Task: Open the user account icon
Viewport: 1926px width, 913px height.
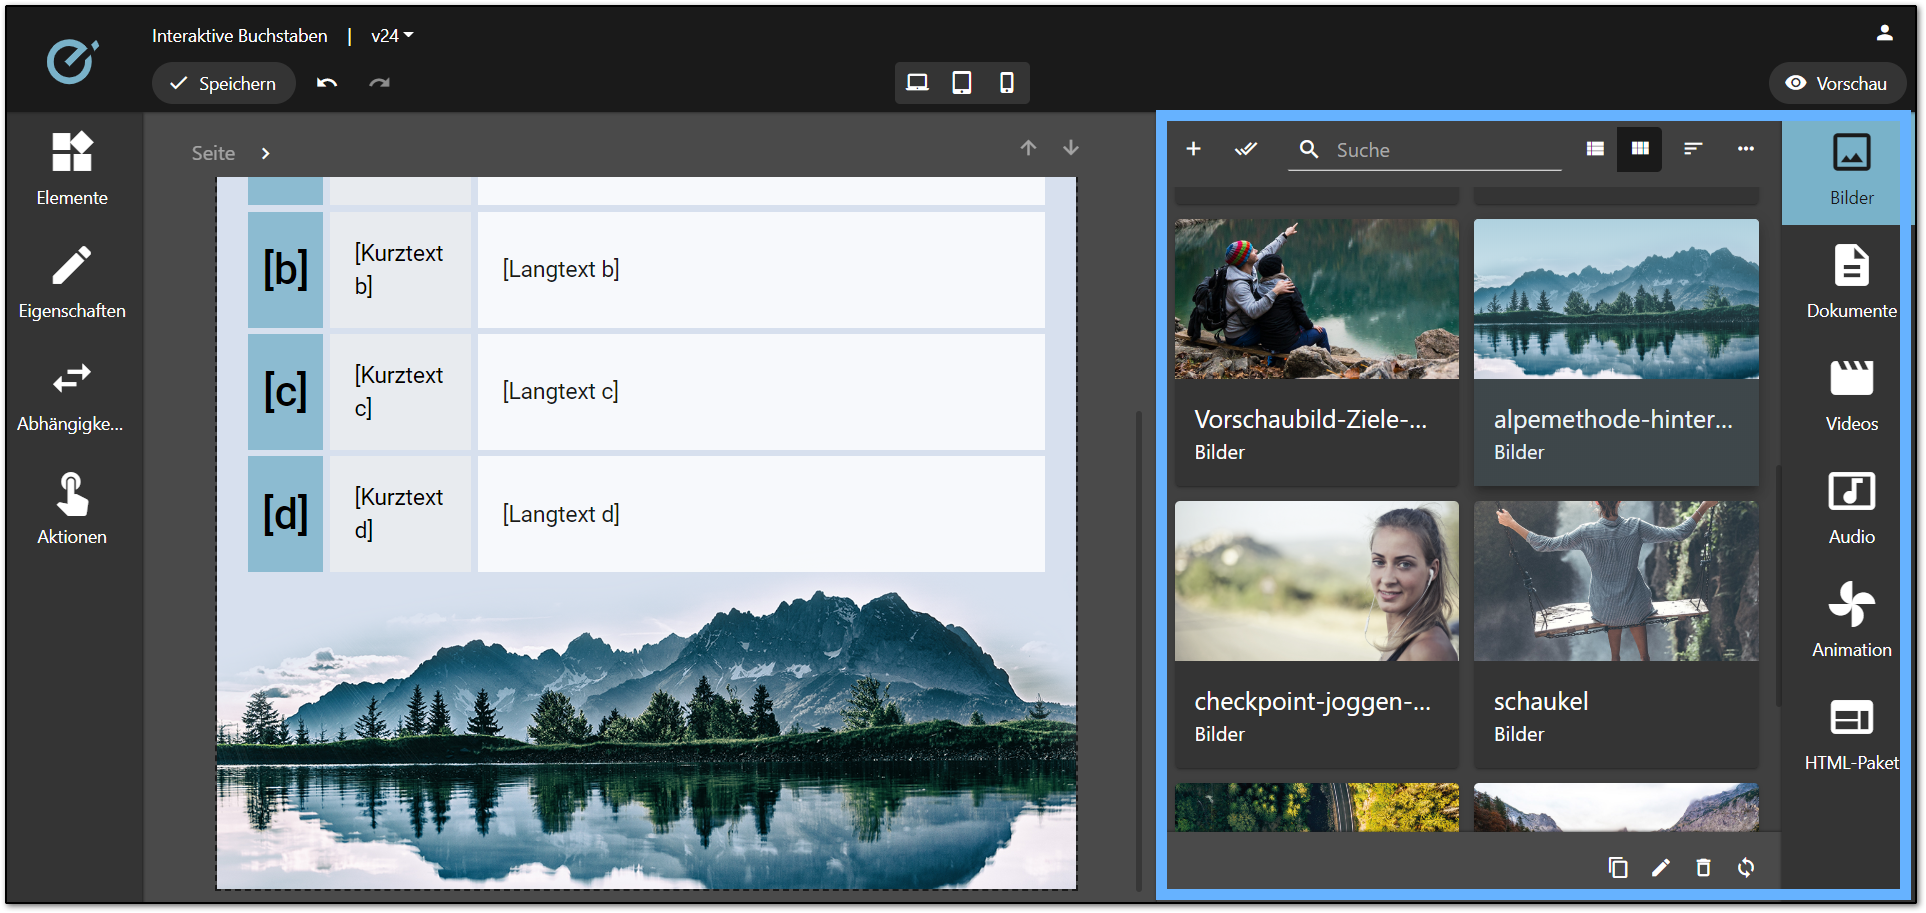Action: point(1884,33)
